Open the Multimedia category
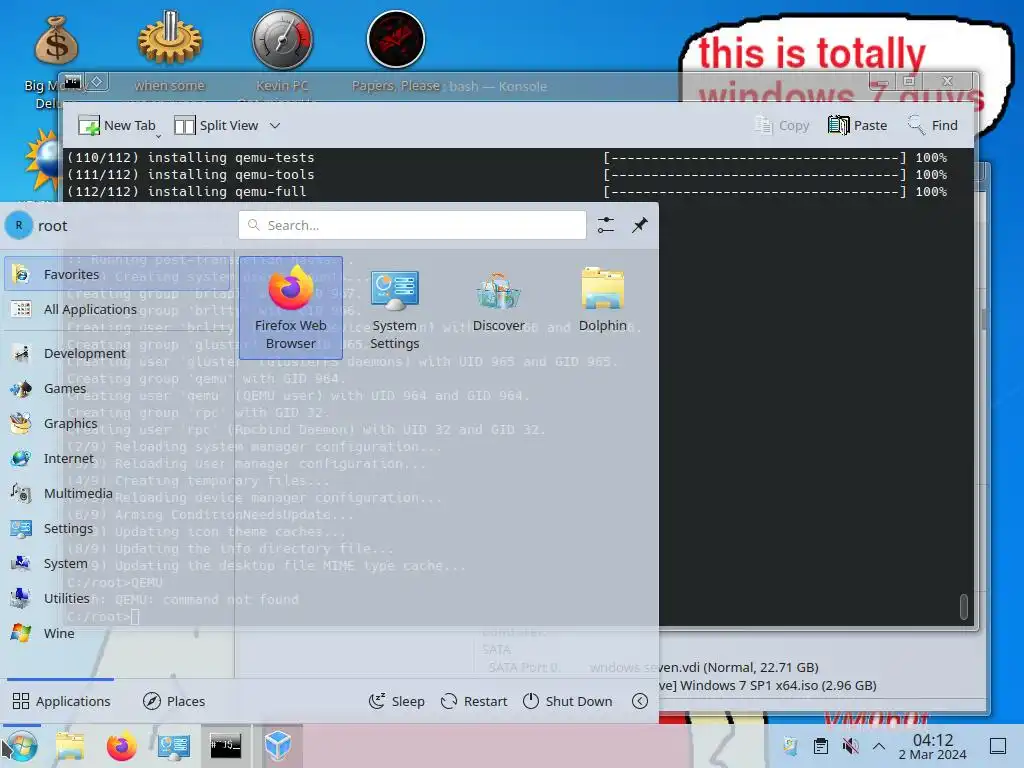1024x768 pixels. tap(117, 493)
